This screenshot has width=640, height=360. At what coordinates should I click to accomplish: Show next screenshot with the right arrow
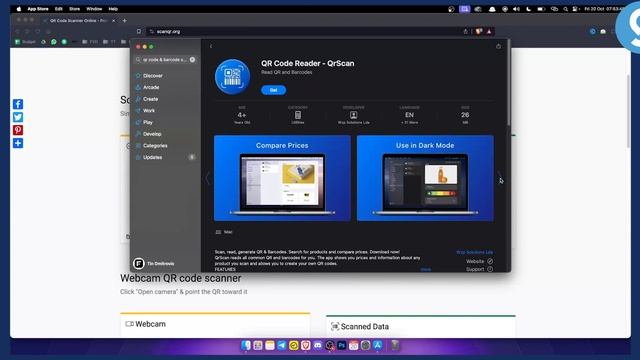(x=500, y=178)
